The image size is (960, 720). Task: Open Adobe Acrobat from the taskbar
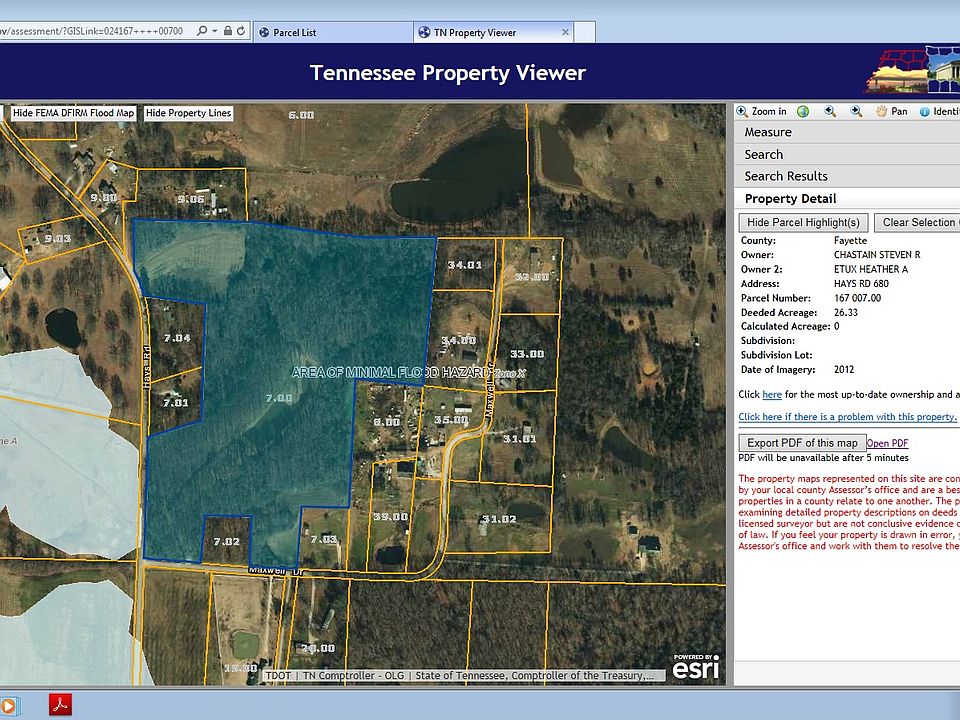point(62,704)
